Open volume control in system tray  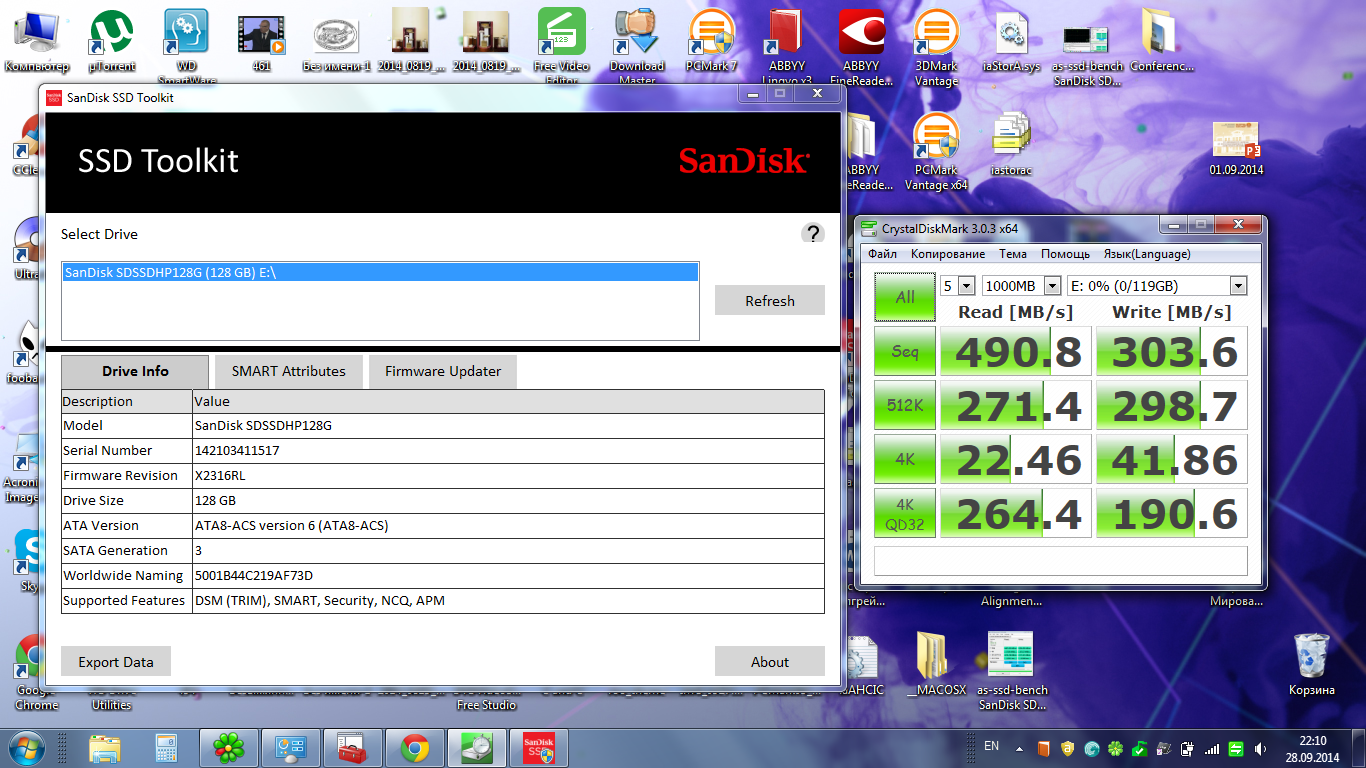coord(1259,748)
